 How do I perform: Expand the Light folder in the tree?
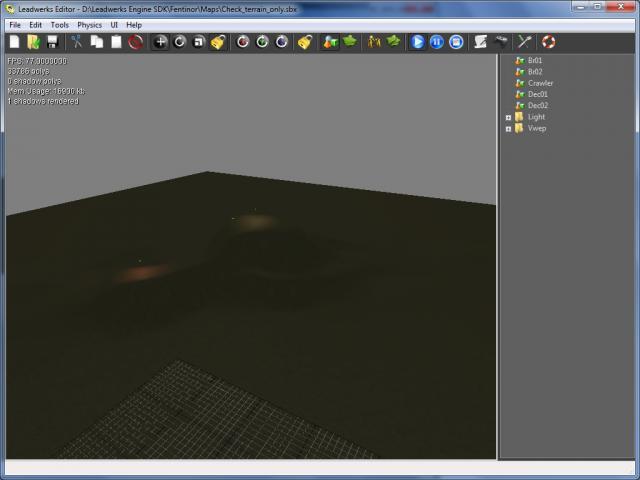tap(508, 117)
